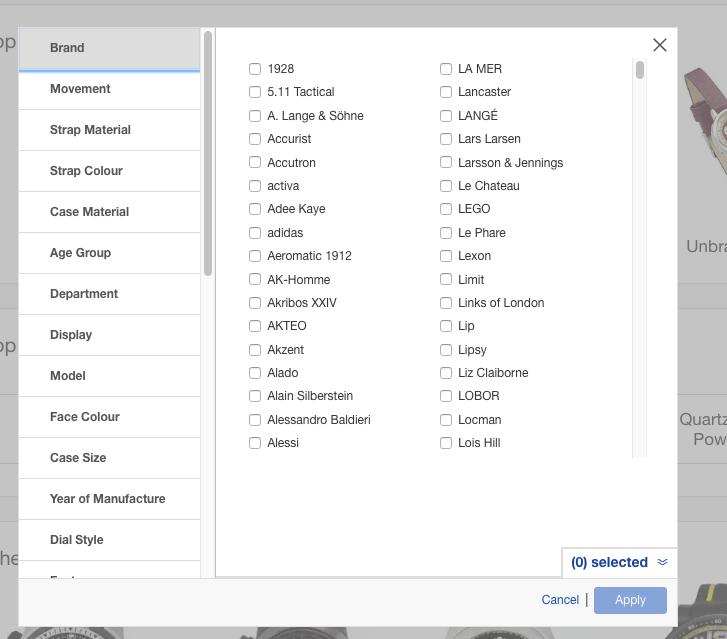Check the adidas brand checkbox
The image size is (727, 639).
tap(255, 233)
